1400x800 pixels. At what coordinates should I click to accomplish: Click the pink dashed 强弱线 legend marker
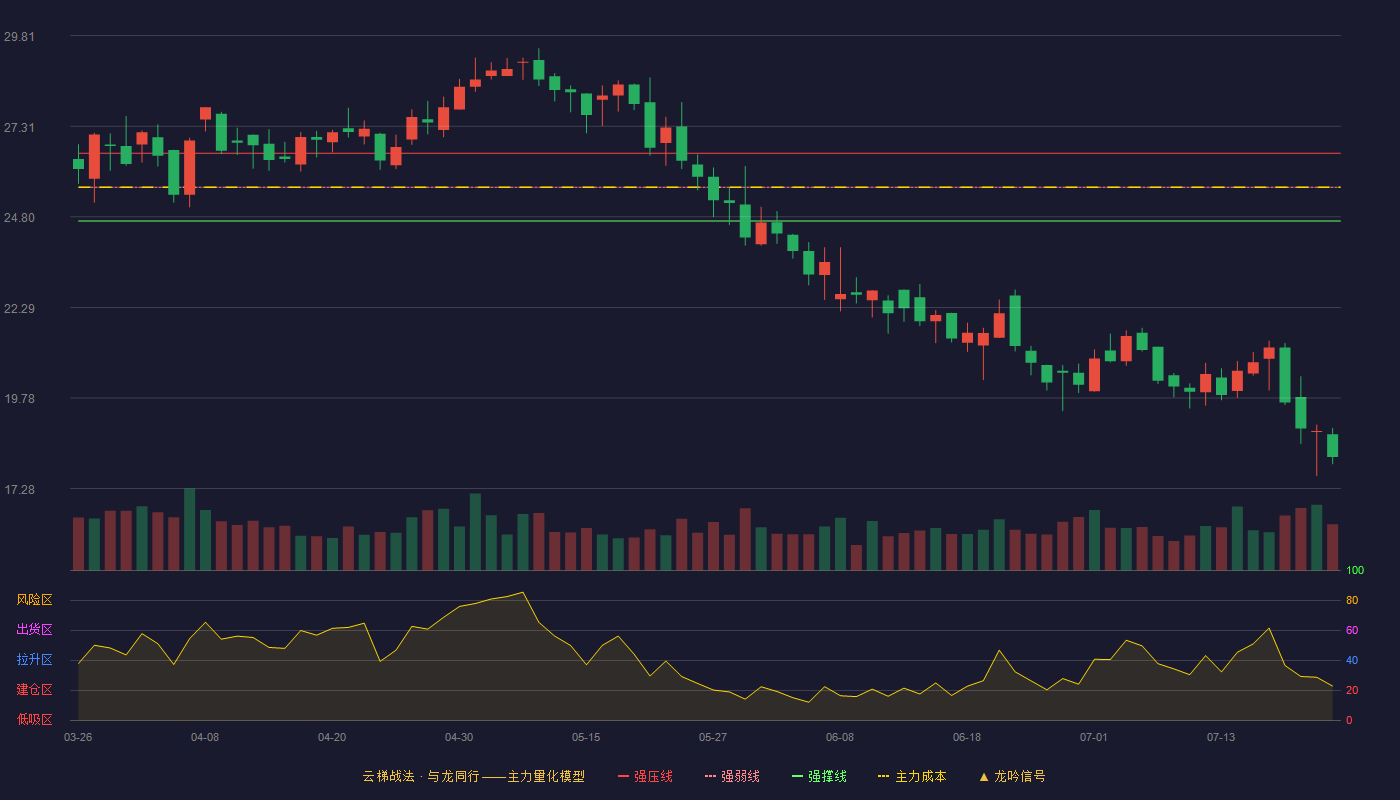(710, 776)
